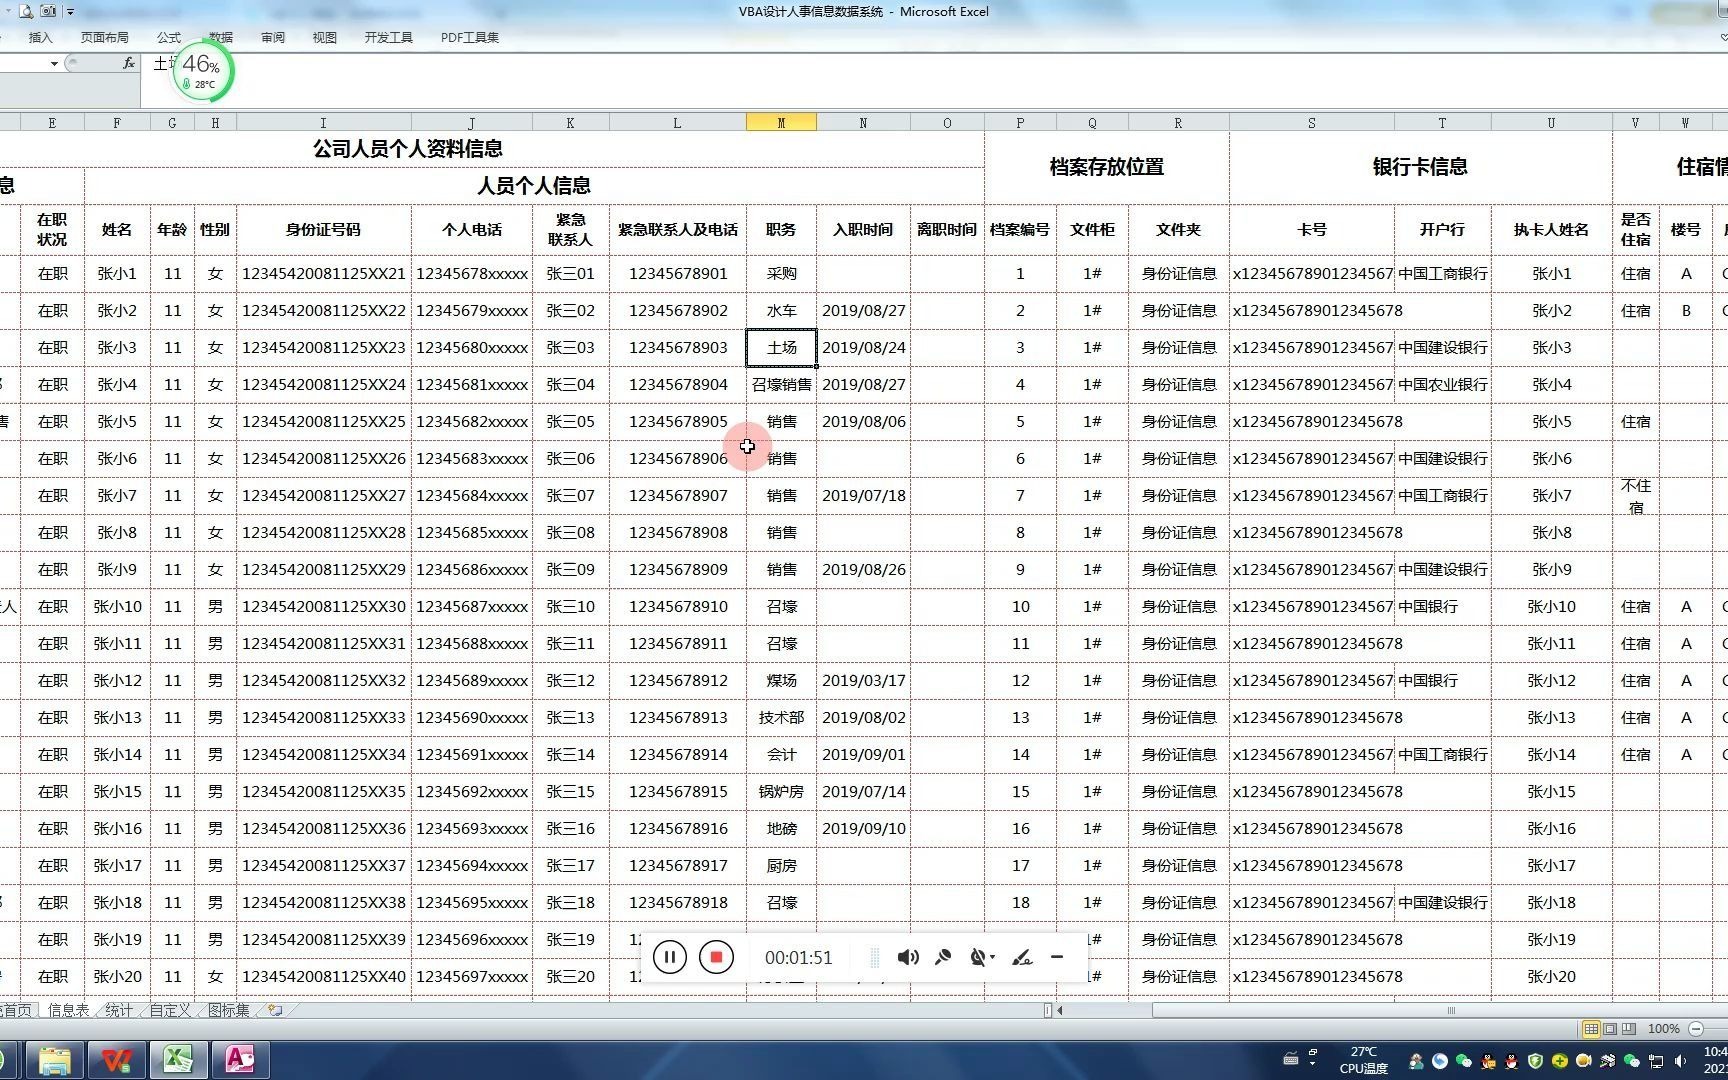The width and height of the screenshot is (1728, 1080).
Task: Switch to the 审阅 ribbon tab
Action: (273, 37)
